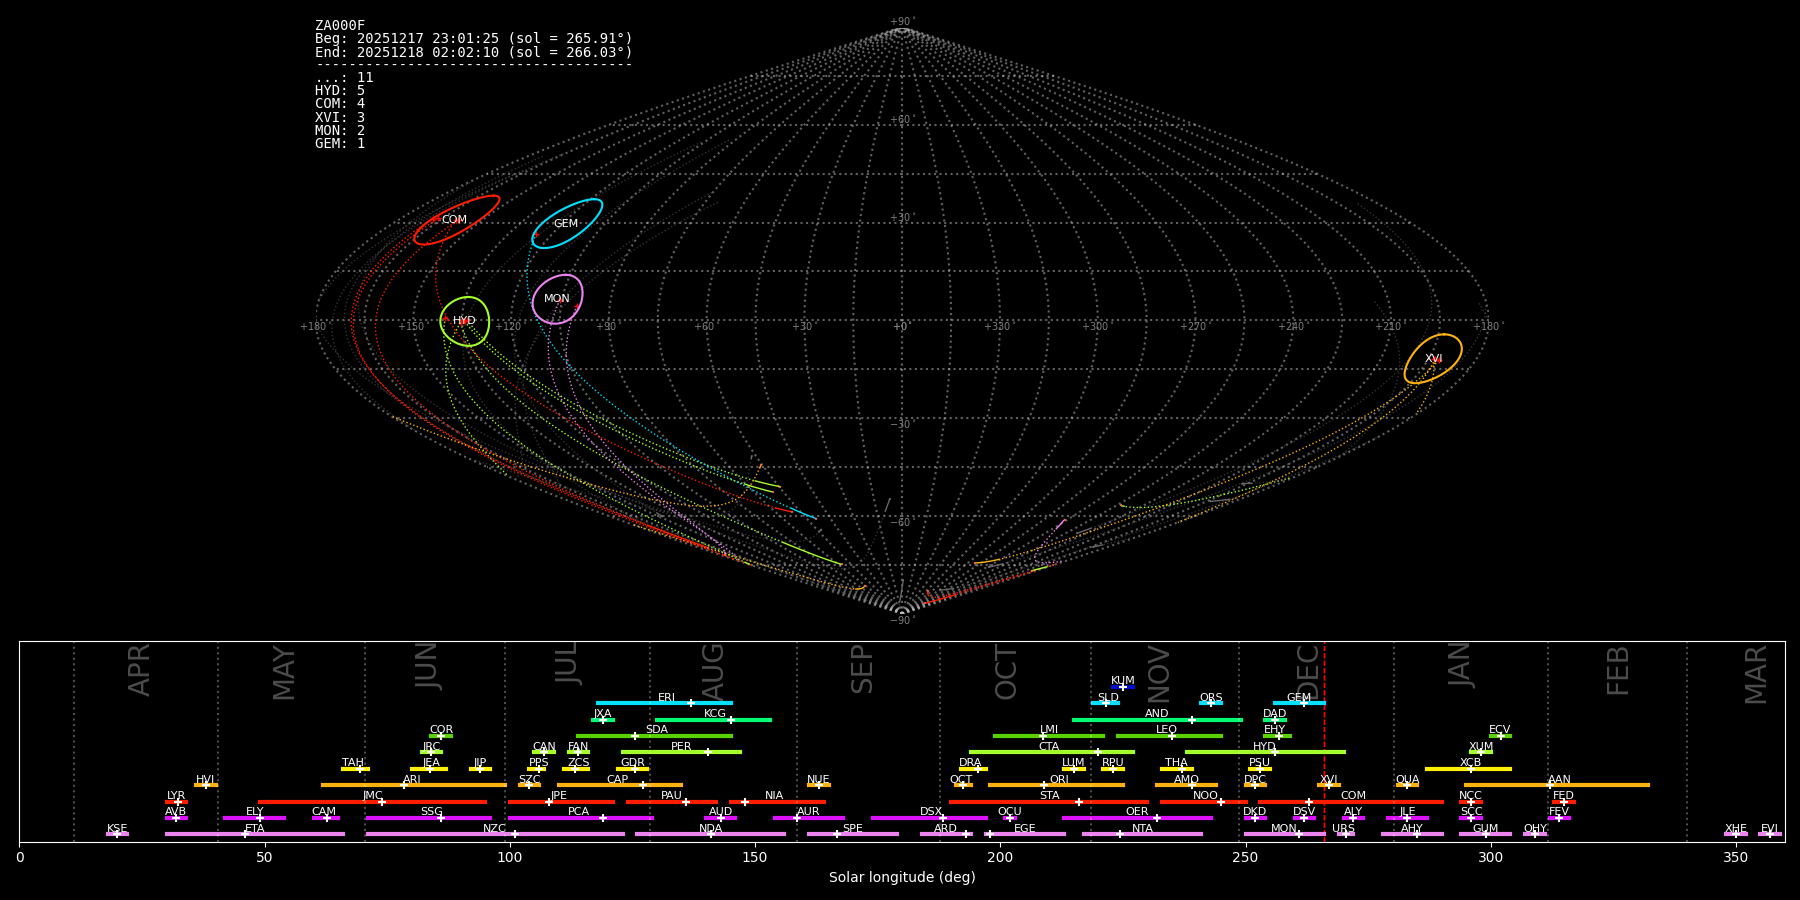Image resolution: width=1800 pixels, height=900 pixels.
Task: Click the AAN shower orange bar
Action: point(1556,785)
